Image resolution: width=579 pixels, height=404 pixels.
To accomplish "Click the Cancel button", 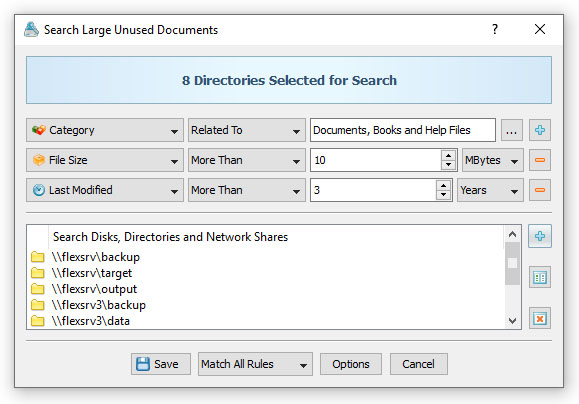I will click(419, 364).
